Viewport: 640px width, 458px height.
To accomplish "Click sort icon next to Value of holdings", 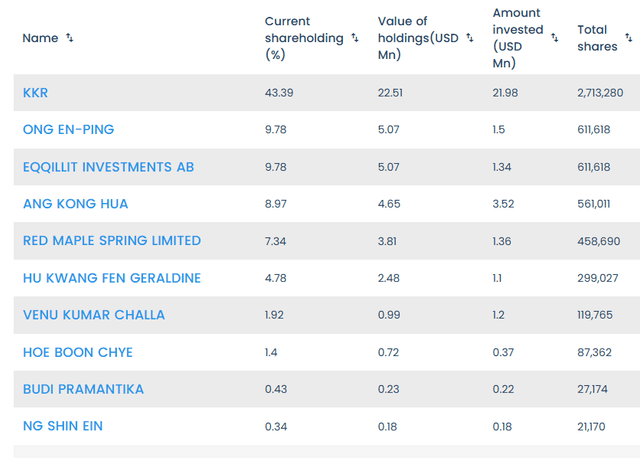I will point(470,38).
